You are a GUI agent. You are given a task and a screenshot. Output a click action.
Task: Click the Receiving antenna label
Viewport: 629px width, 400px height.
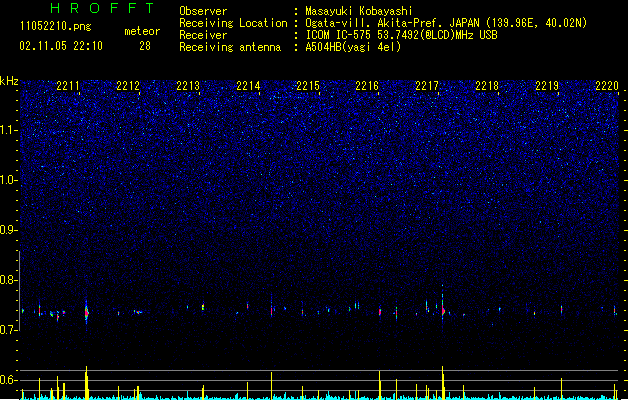(x=230, y=47)
